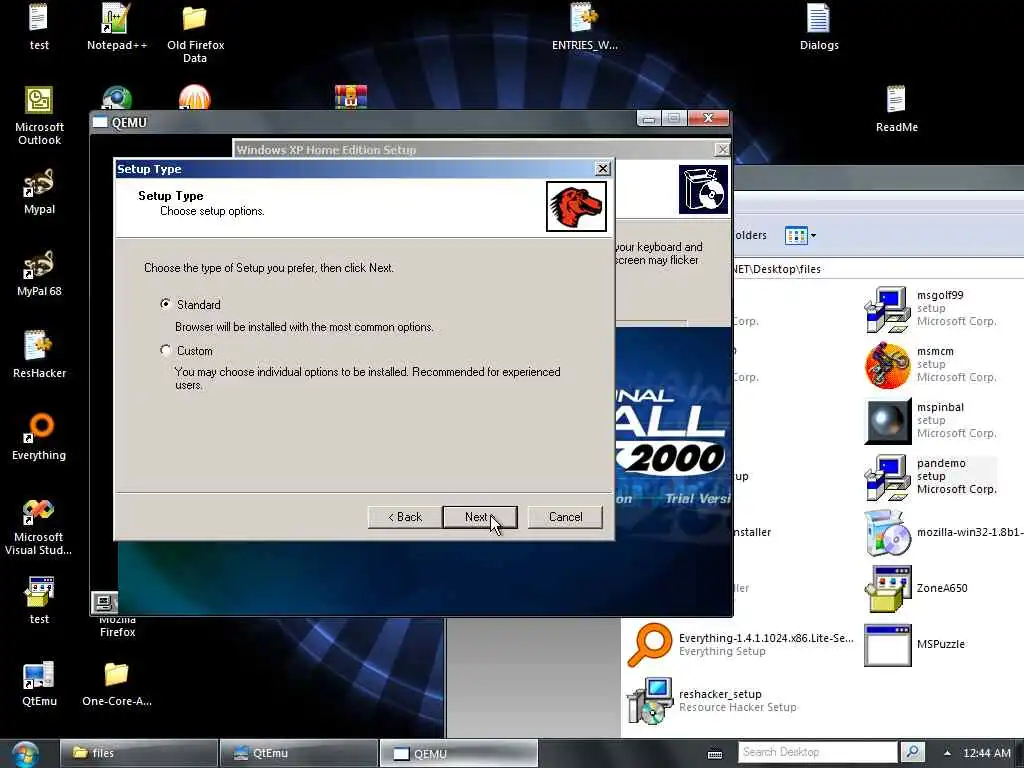The height and width of the screenshot is (768, 1024).
Task: Open the test text file on desktop
Action: [x=39, y=26]
